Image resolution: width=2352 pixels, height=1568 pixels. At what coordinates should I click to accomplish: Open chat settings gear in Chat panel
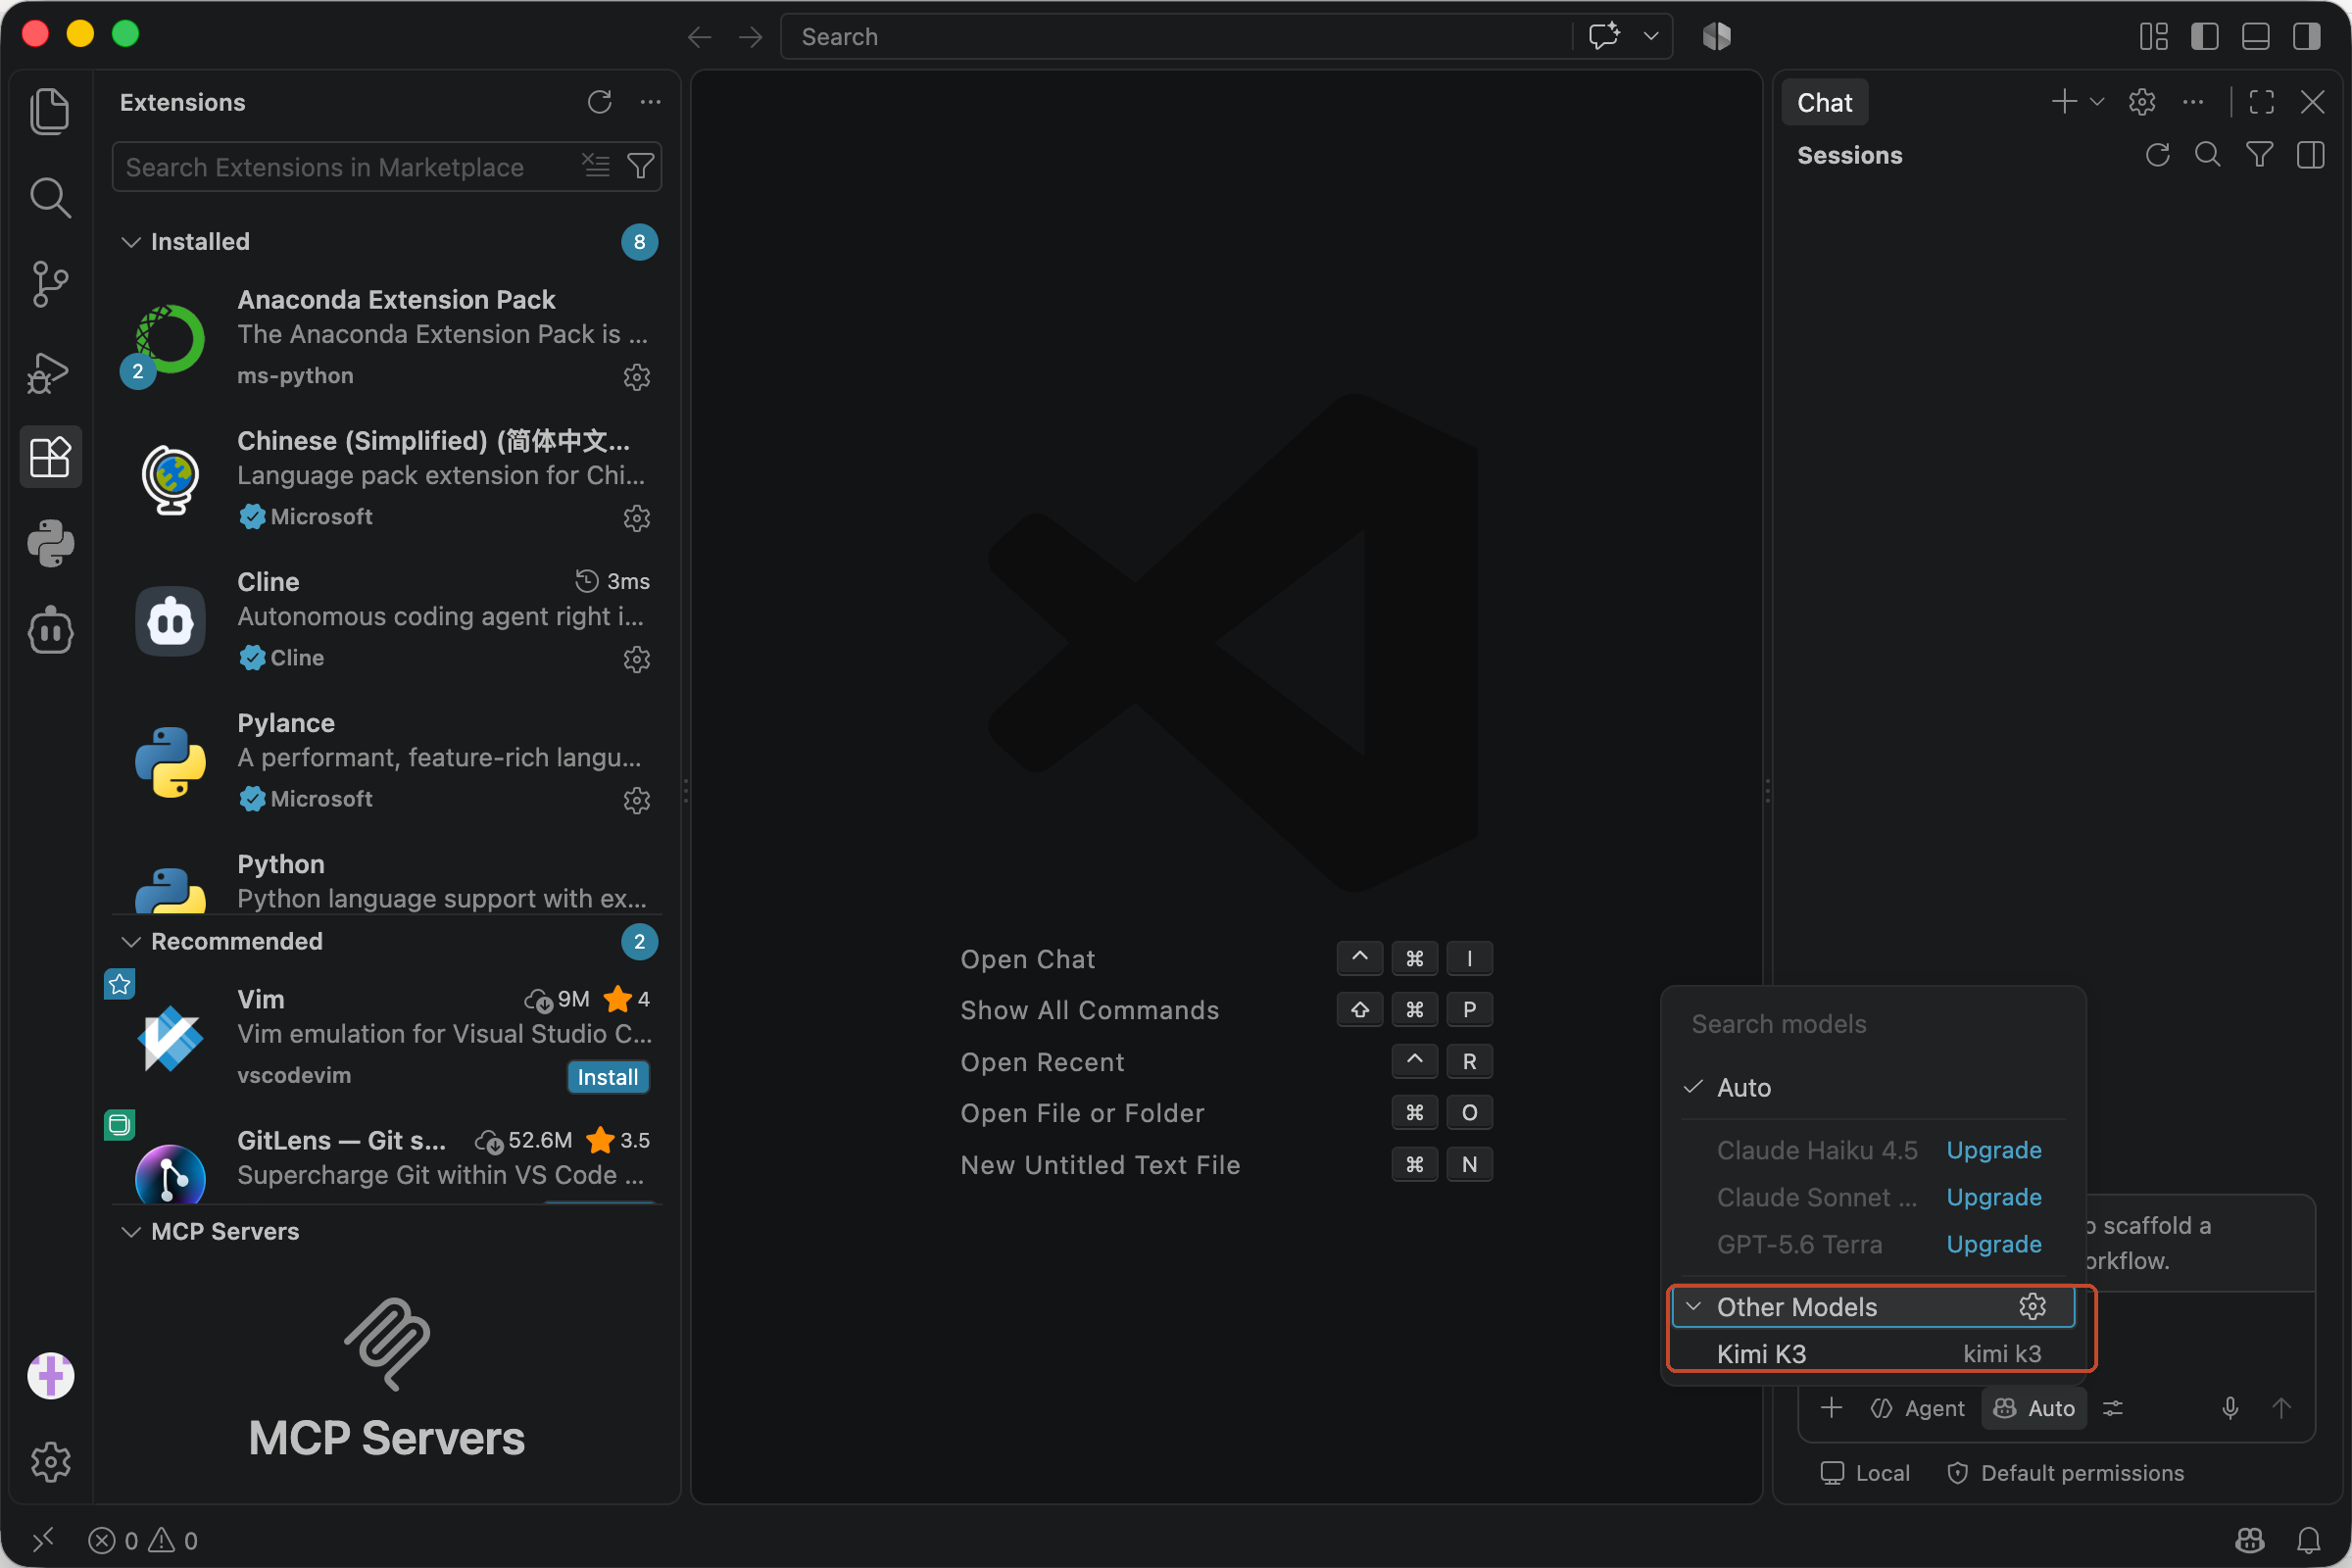pos(2142,102)
